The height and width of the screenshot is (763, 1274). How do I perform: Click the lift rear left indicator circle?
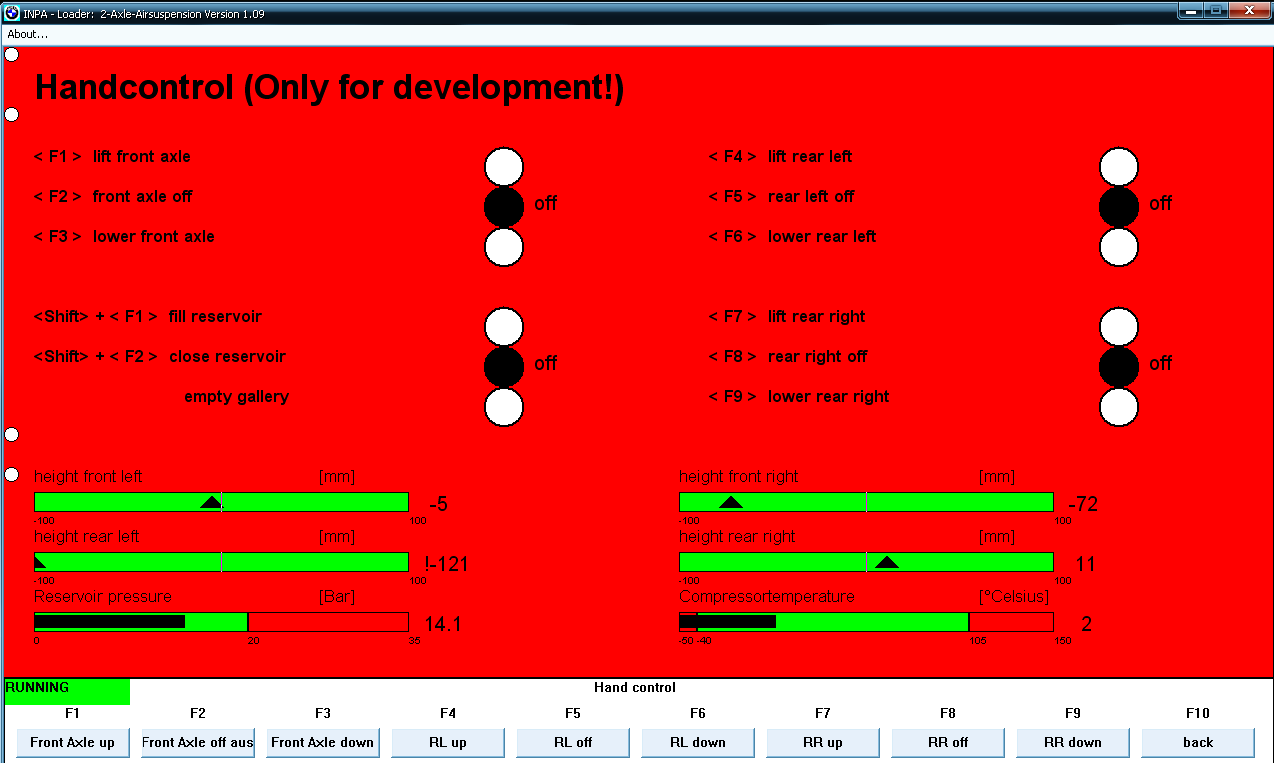pos(1119,167)
